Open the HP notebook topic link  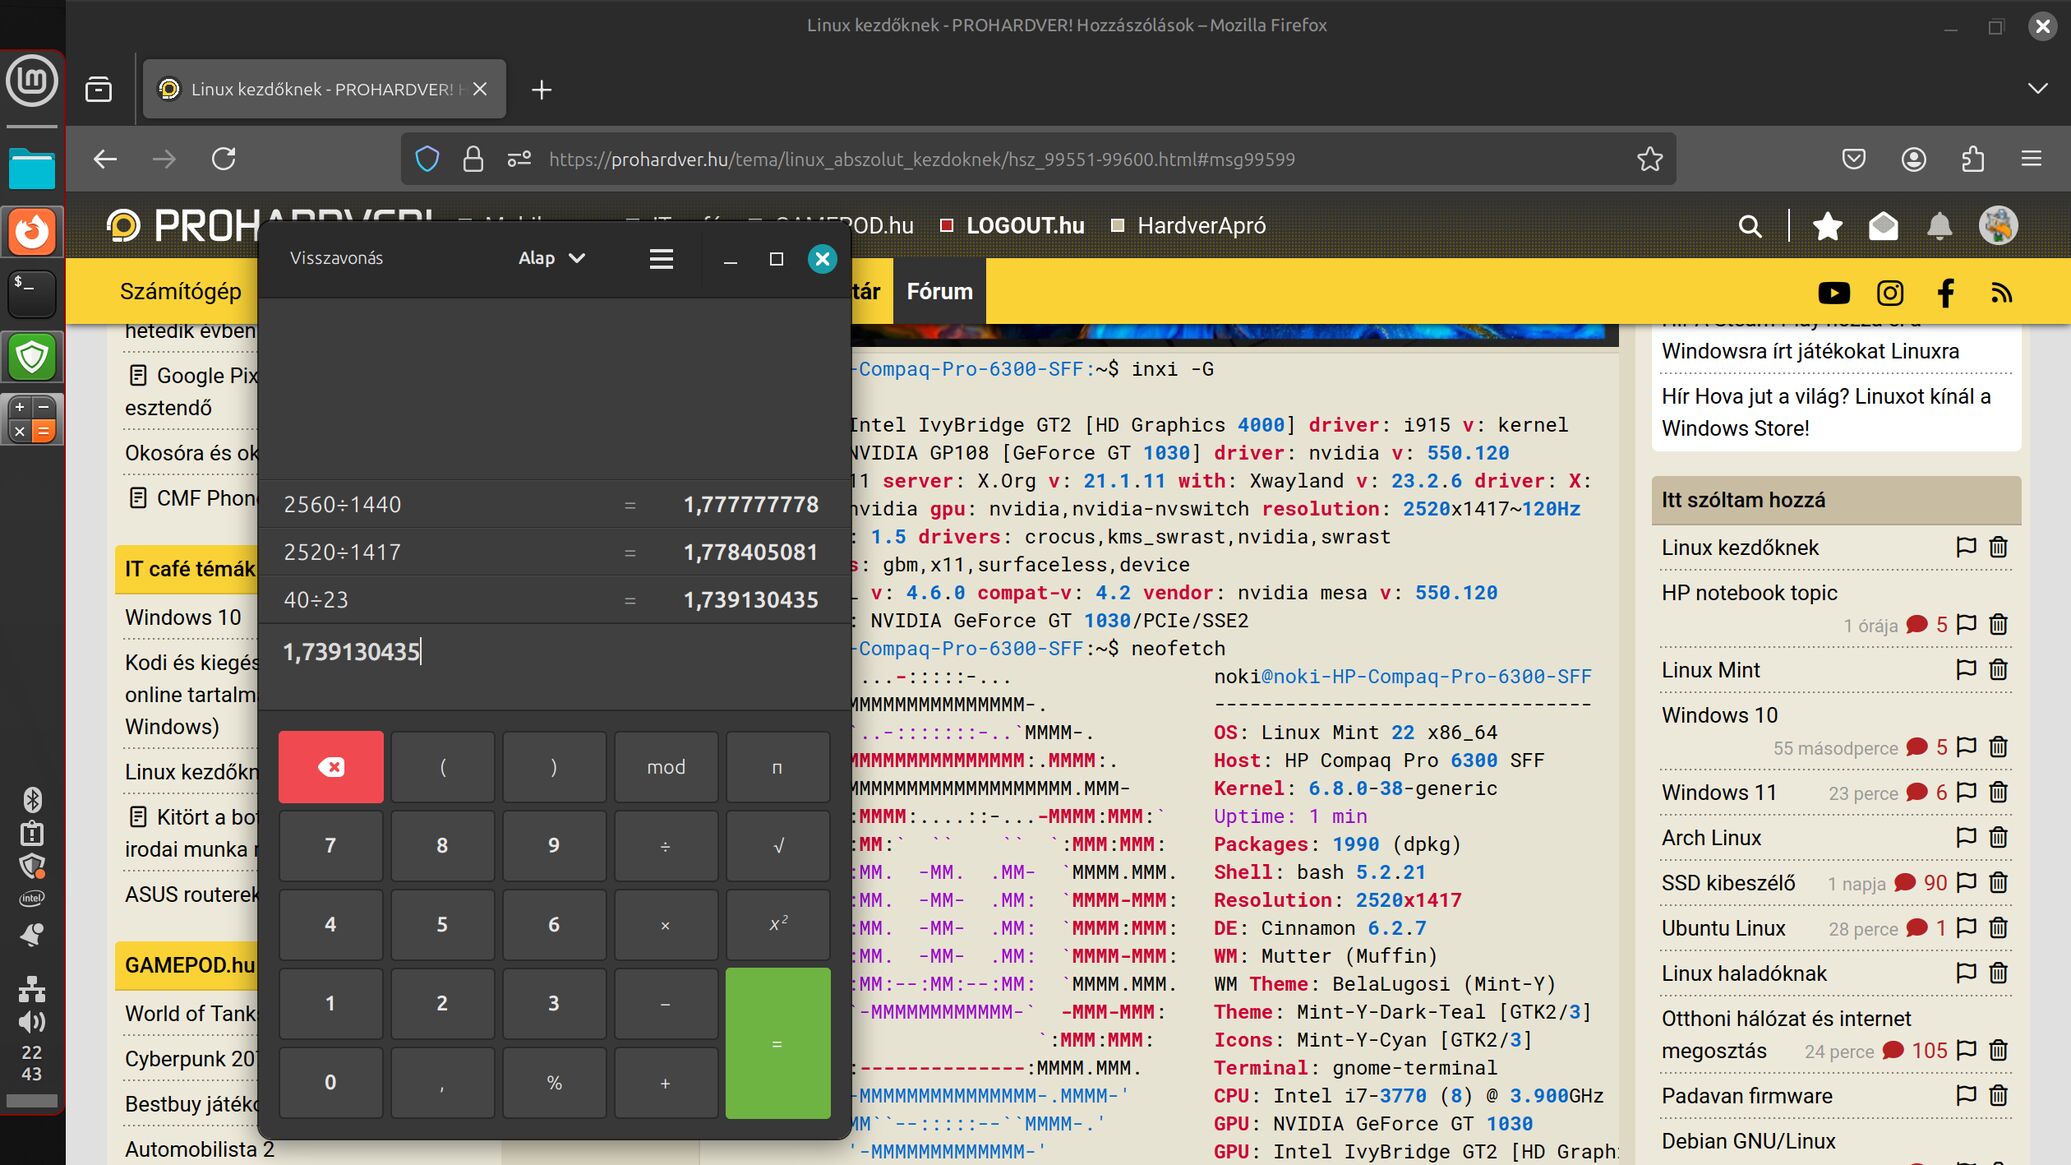click(1749, 593)
